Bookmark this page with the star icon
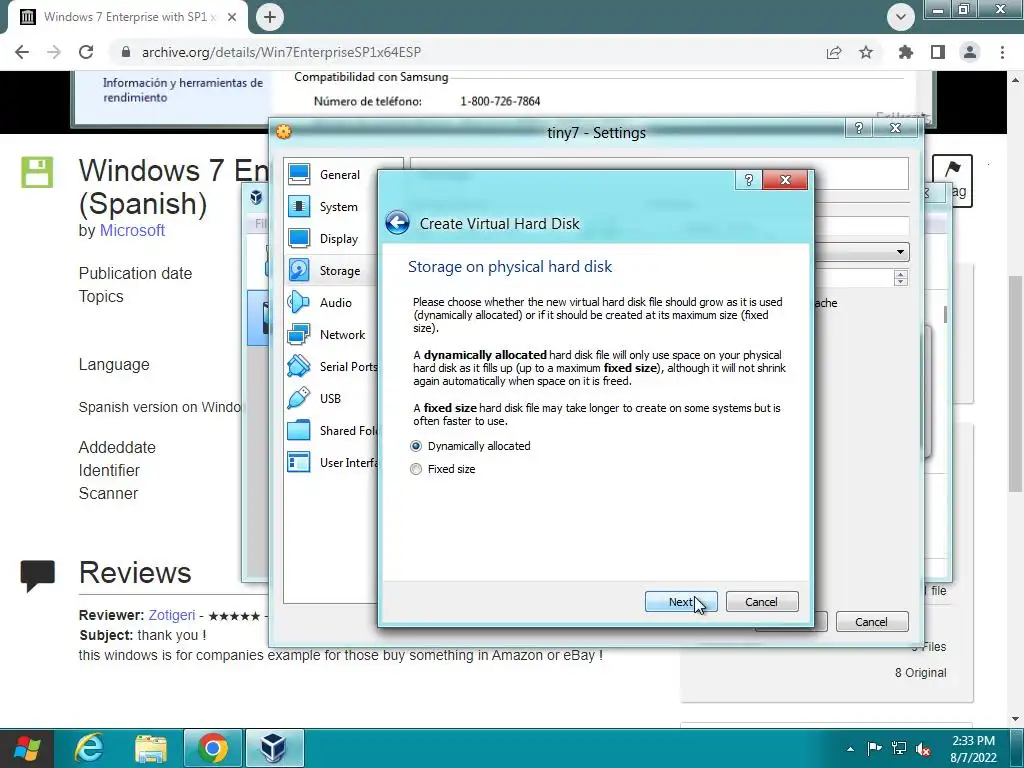This screenshot has width=1024, height=768. click(x=866, y=52)
